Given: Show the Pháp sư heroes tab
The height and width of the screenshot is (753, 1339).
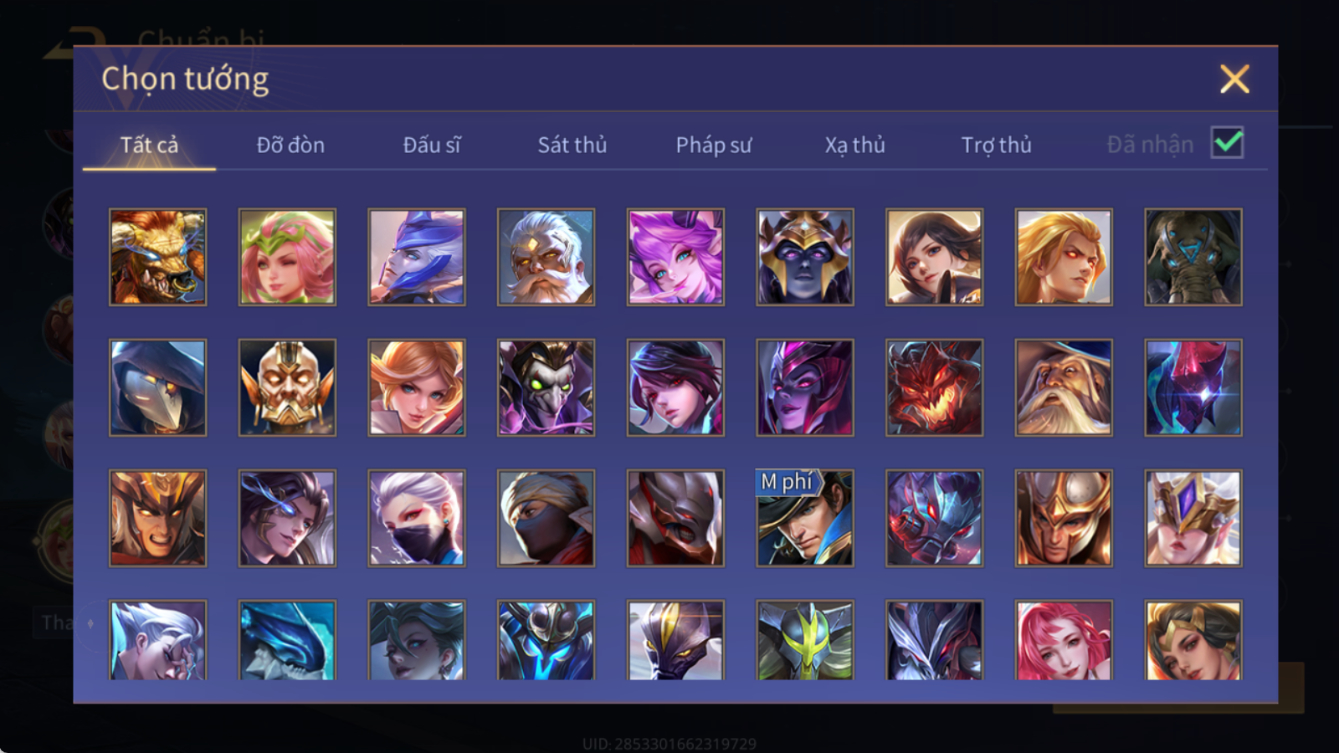Looking at the screenshot, I should click(713, 145).
